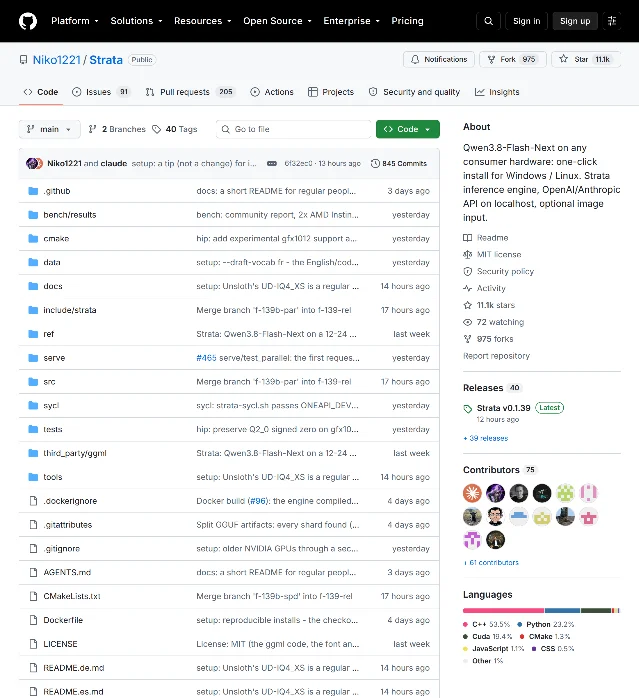Open the Security and quality tab

pos(414,92)
